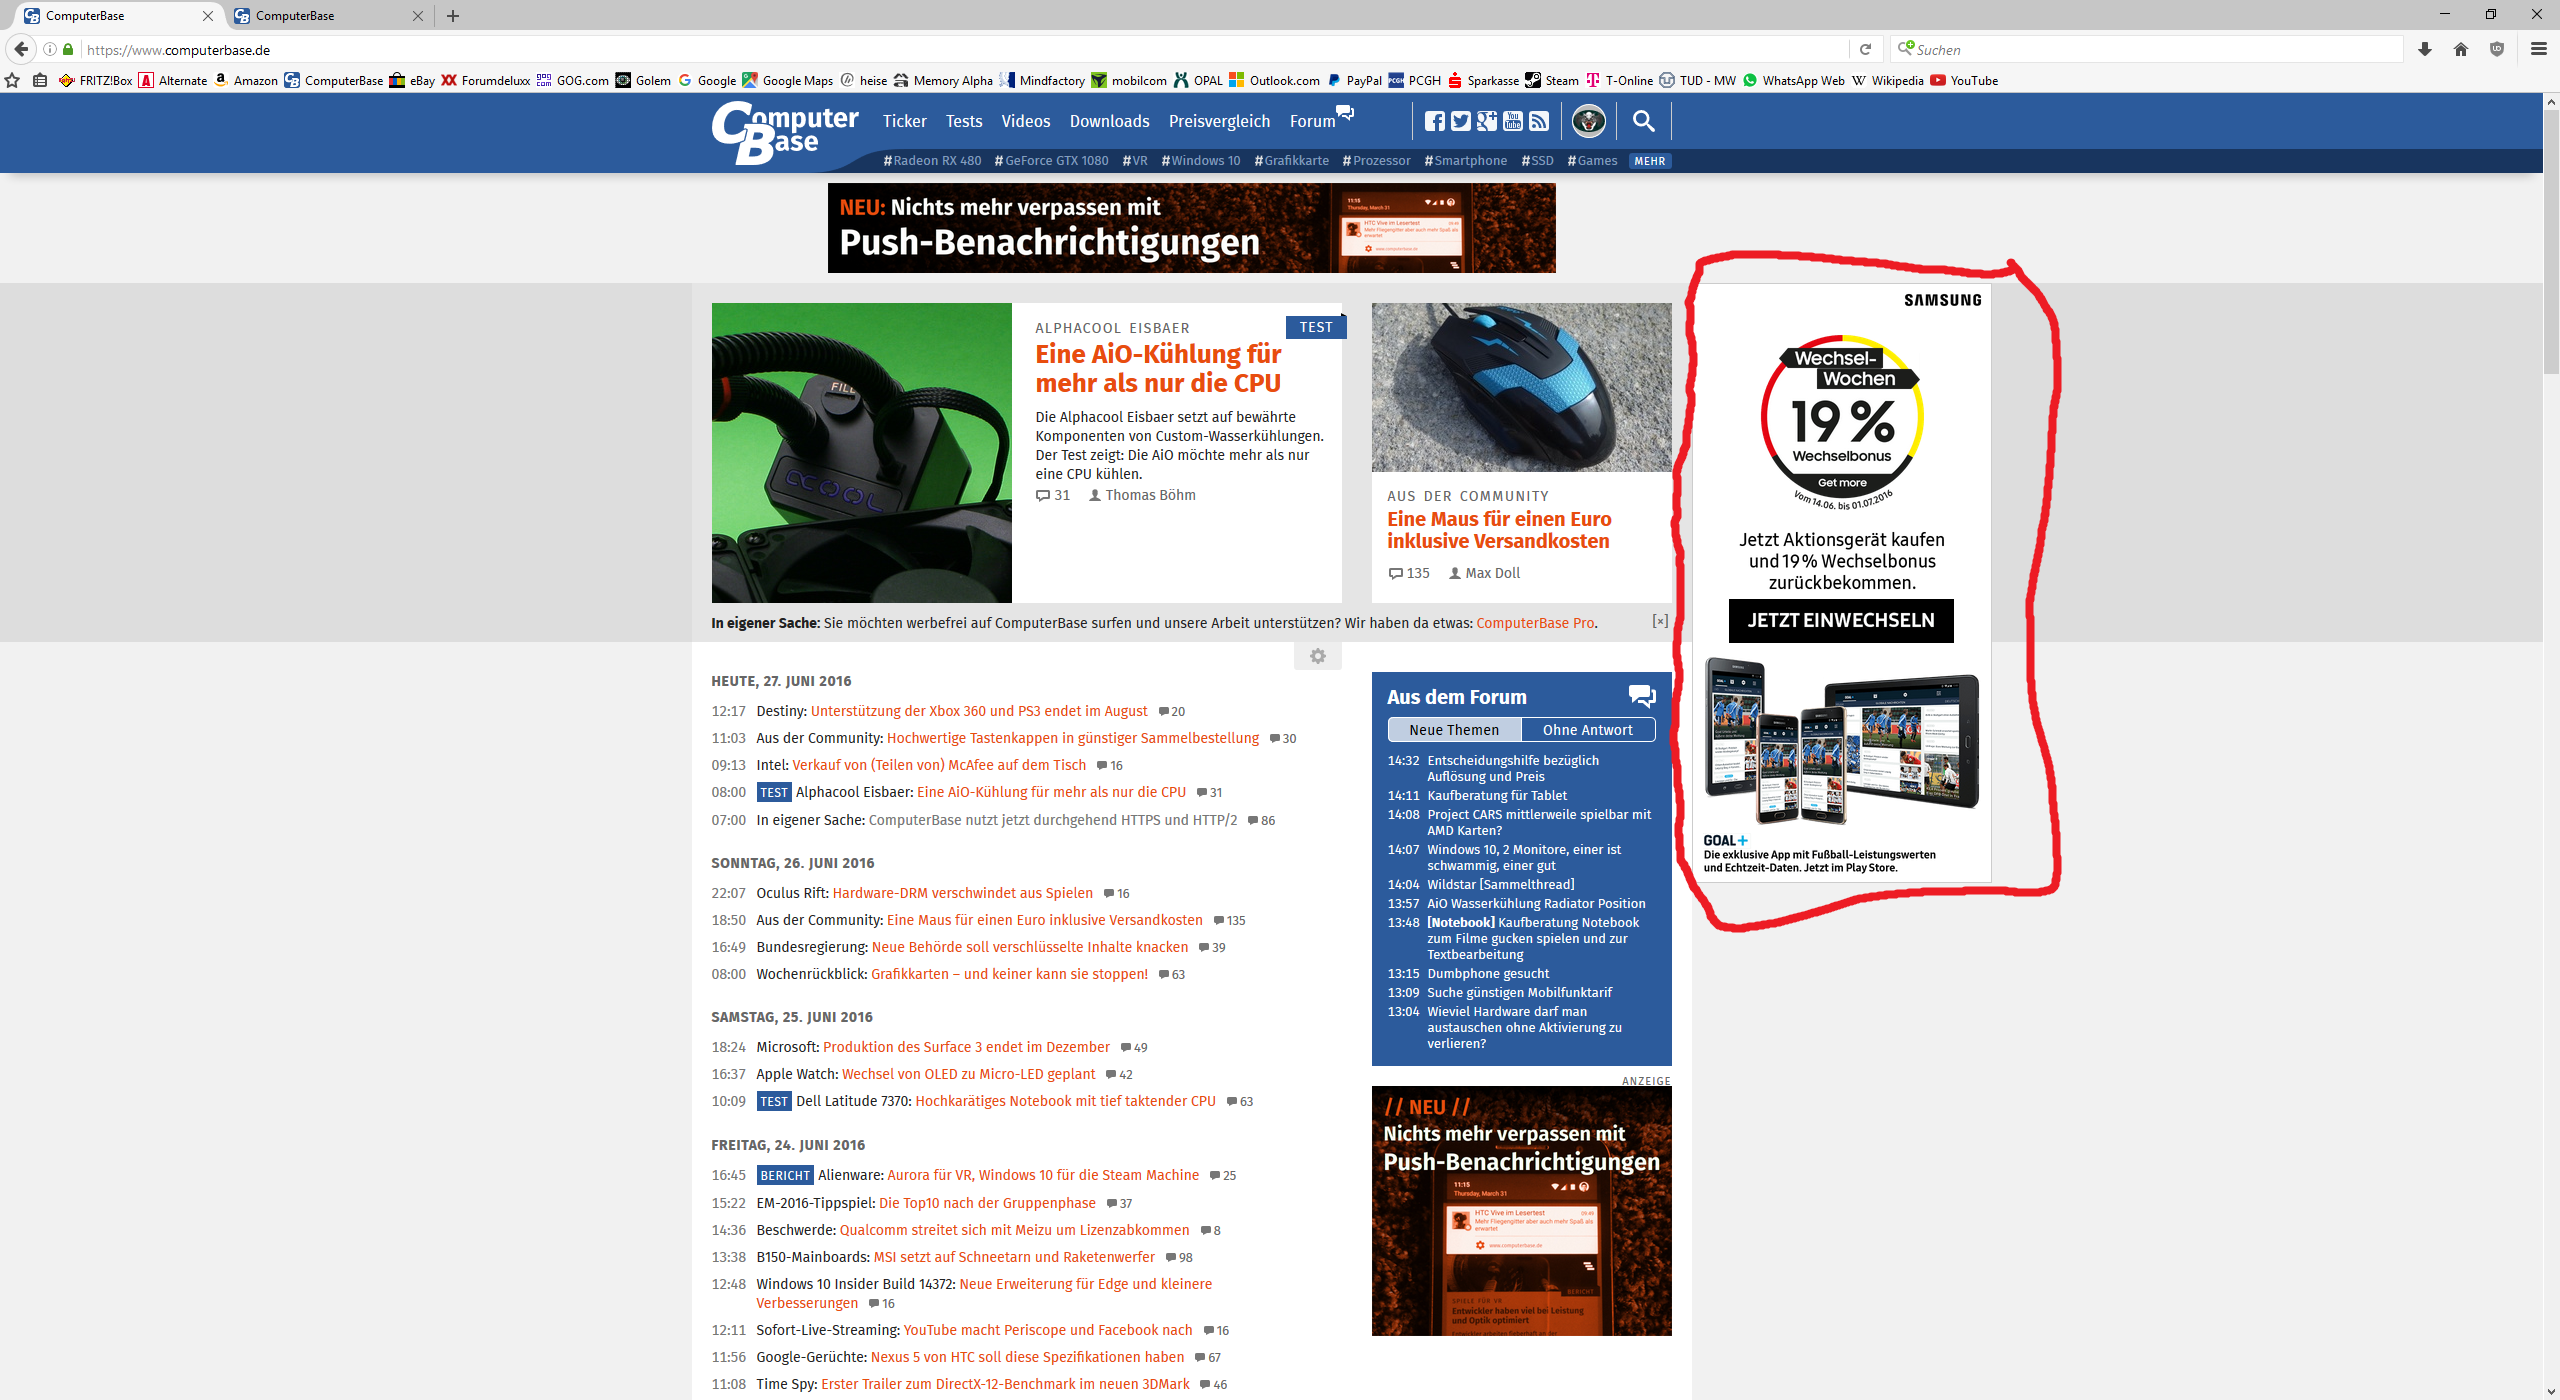Click the news list settings gear
Screen dimensions: 2560x1400
[1317, 656]
